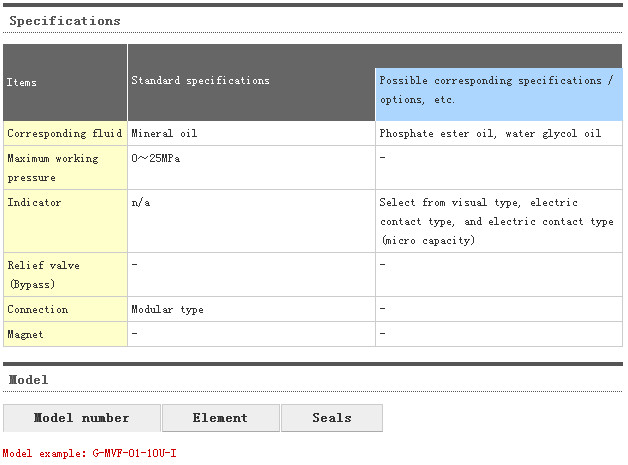Click the Indicator row label

tap(34, 203)
